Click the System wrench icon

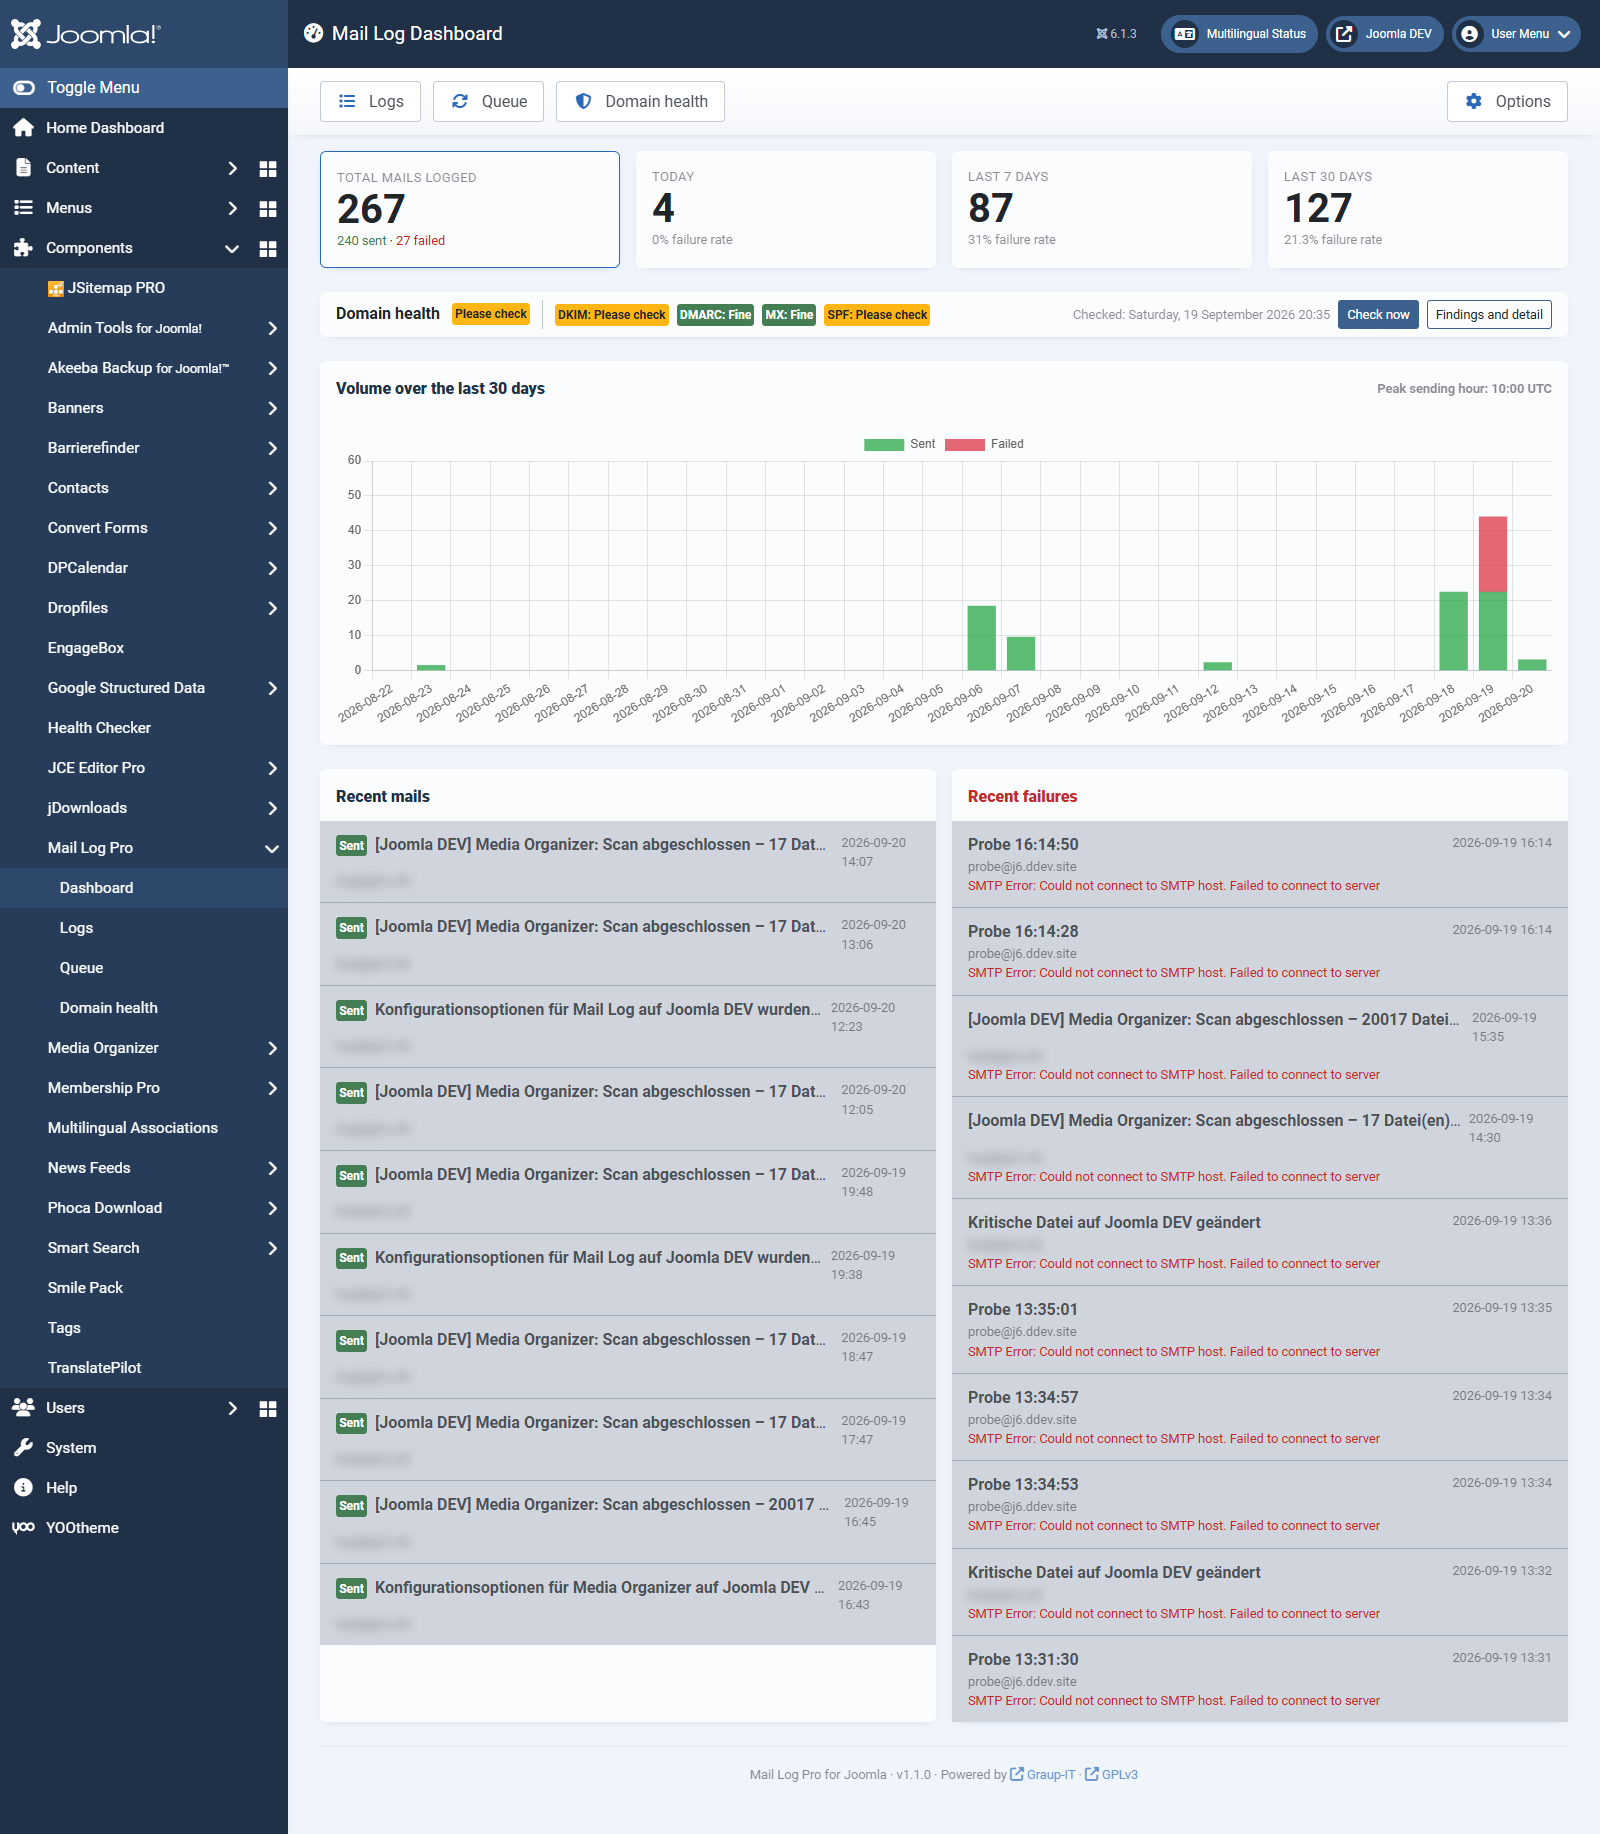pyautogui.click(x=23, y=1448)
